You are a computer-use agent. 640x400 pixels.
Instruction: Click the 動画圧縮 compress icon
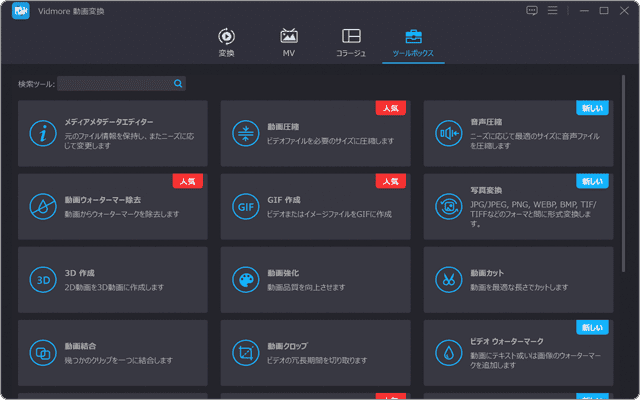click(x=246, y=133)
